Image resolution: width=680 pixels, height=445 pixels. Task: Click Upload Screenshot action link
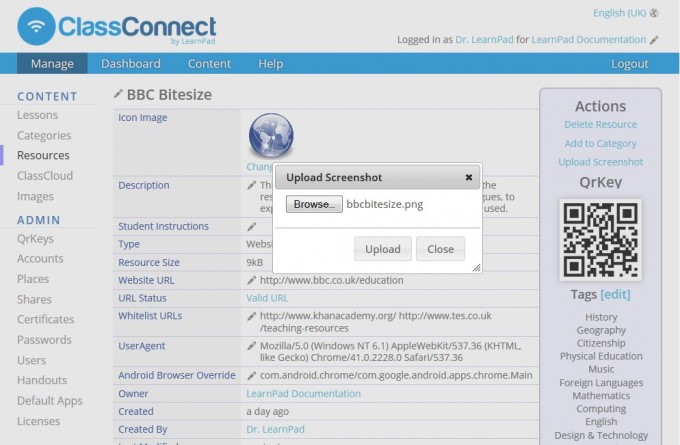(x=601, y=162)
